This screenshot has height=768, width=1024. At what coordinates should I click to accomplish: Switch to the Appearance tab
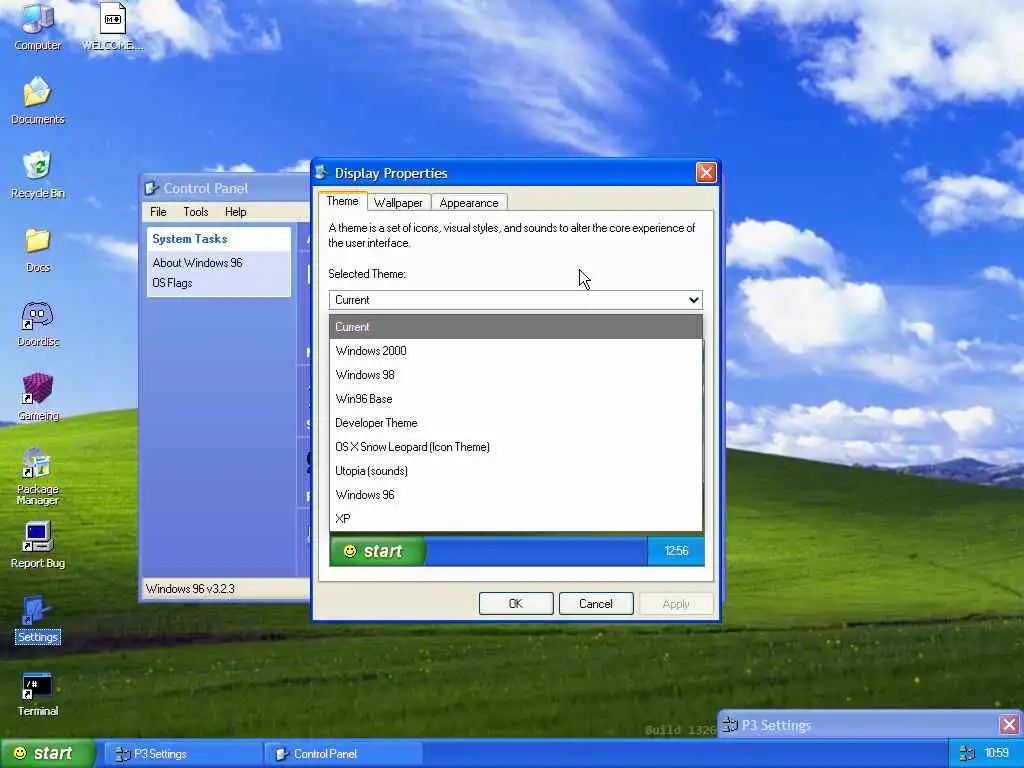469,202
